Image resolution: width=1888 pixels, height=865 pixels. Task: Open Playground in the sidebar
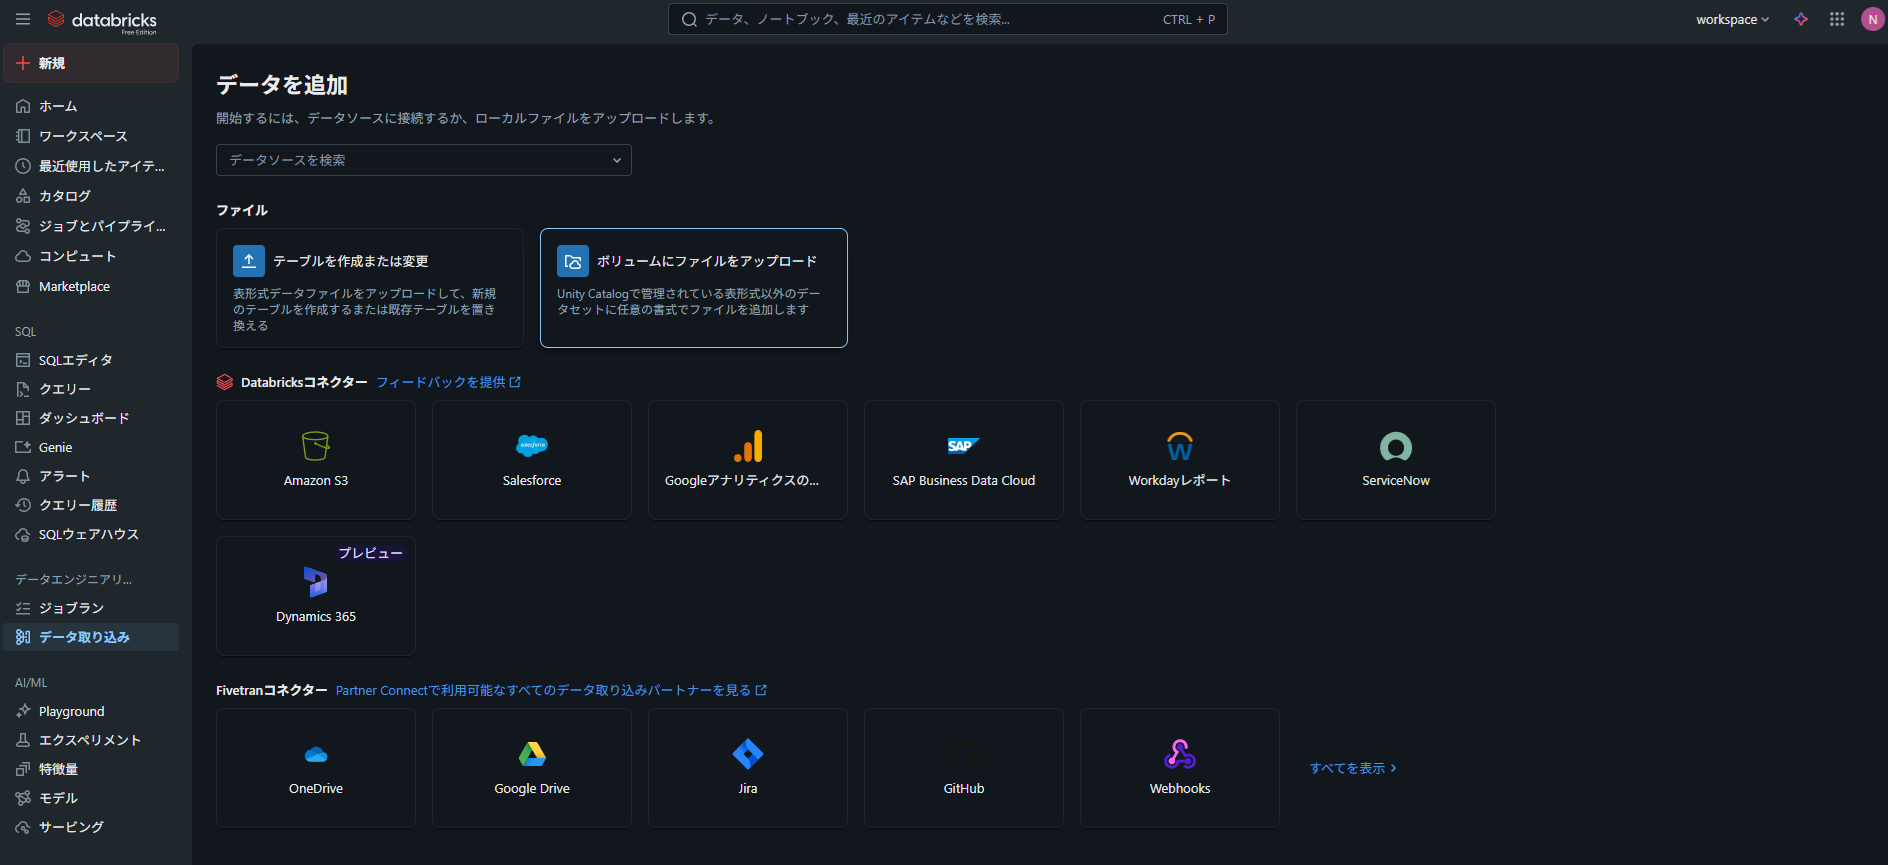point(91,711)
